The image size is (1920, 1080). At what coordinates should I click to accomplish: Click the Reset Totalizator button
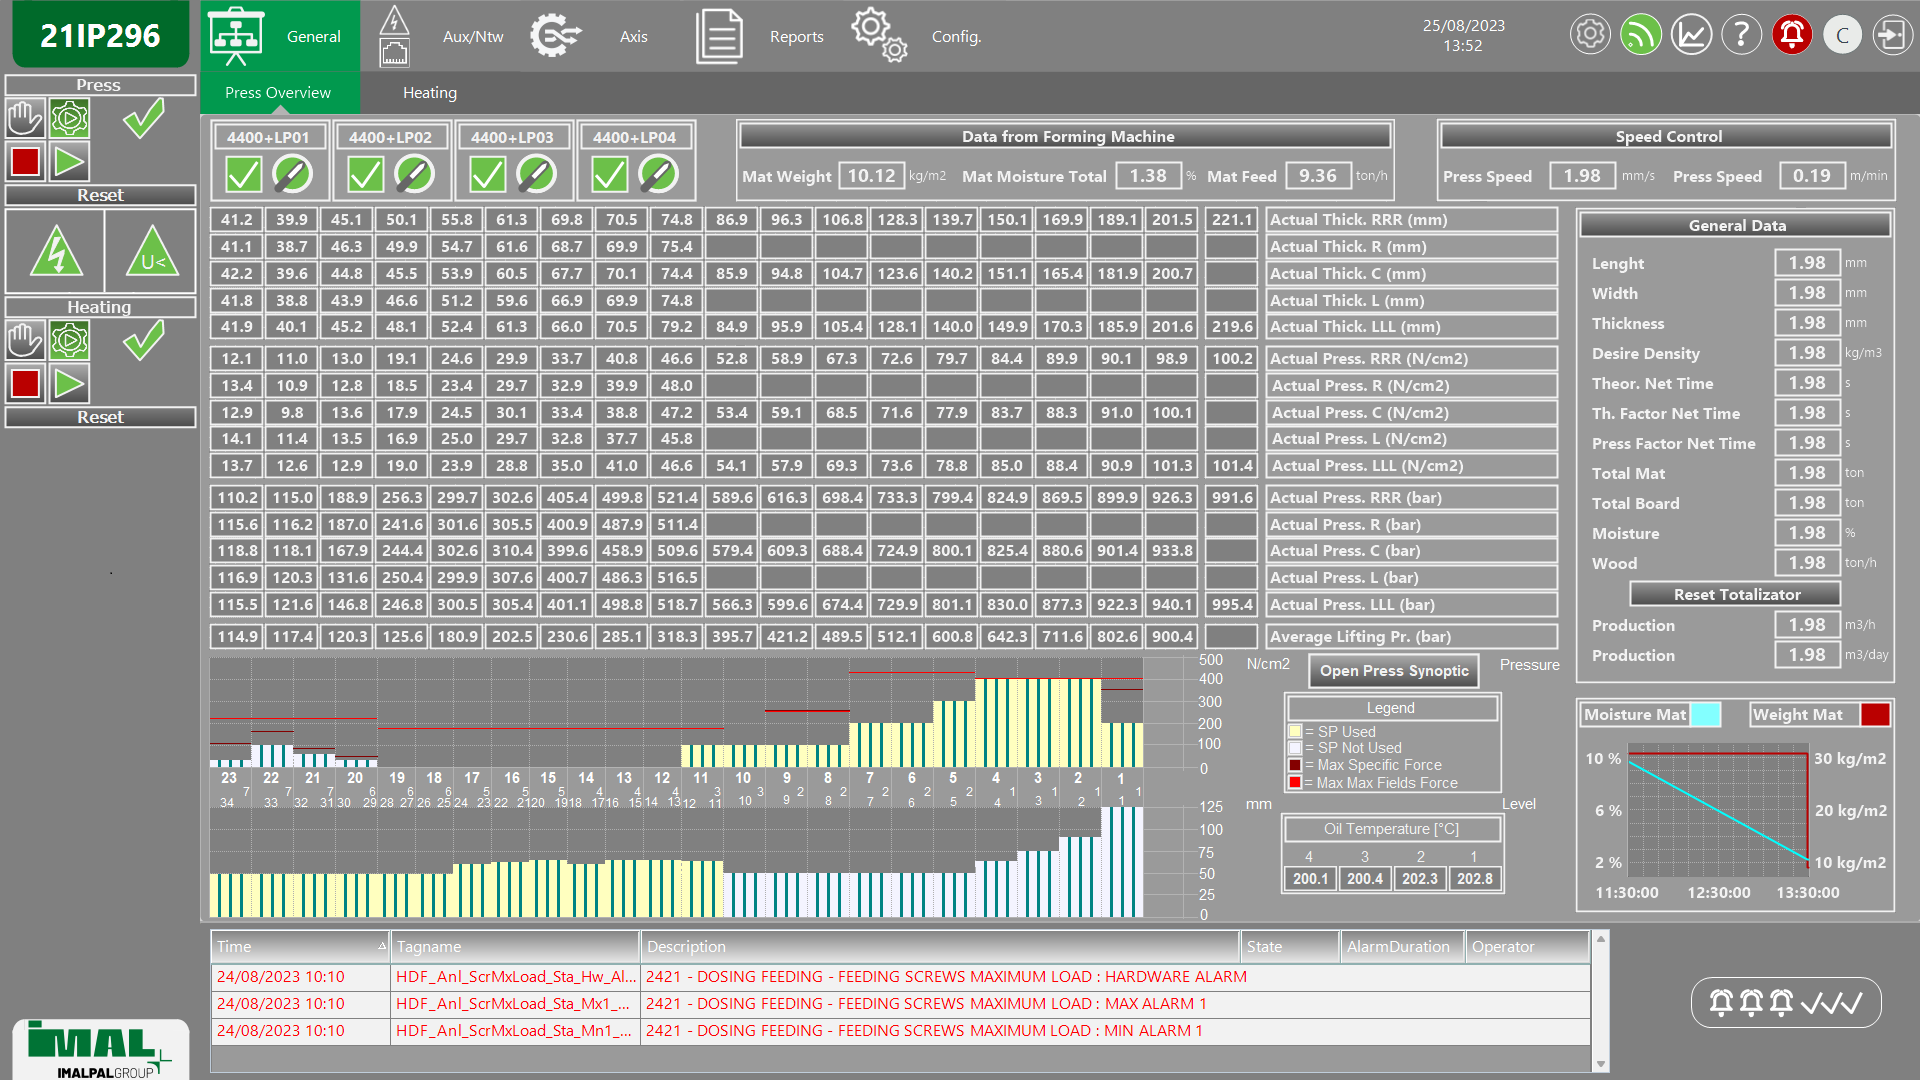point(1736,594)
